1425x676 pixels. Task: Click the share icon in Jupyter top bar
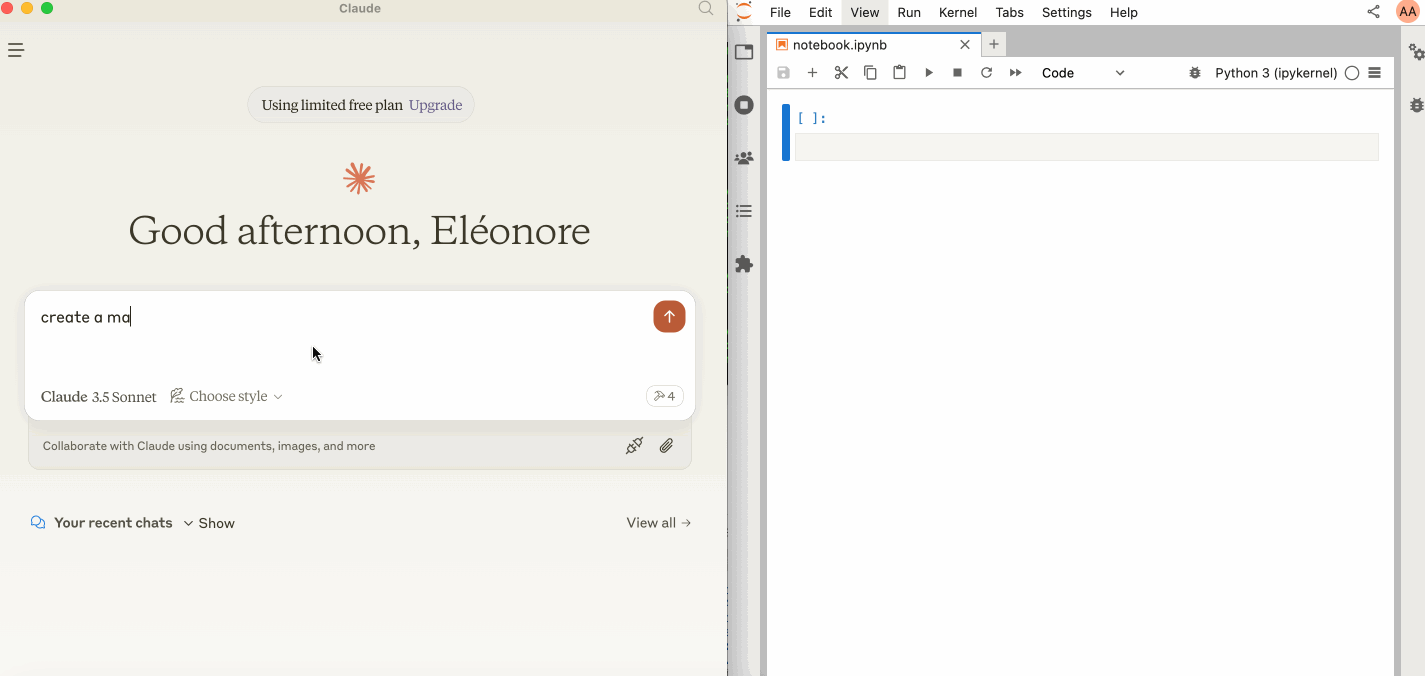pyautogui.click(x=1373, y=12)
